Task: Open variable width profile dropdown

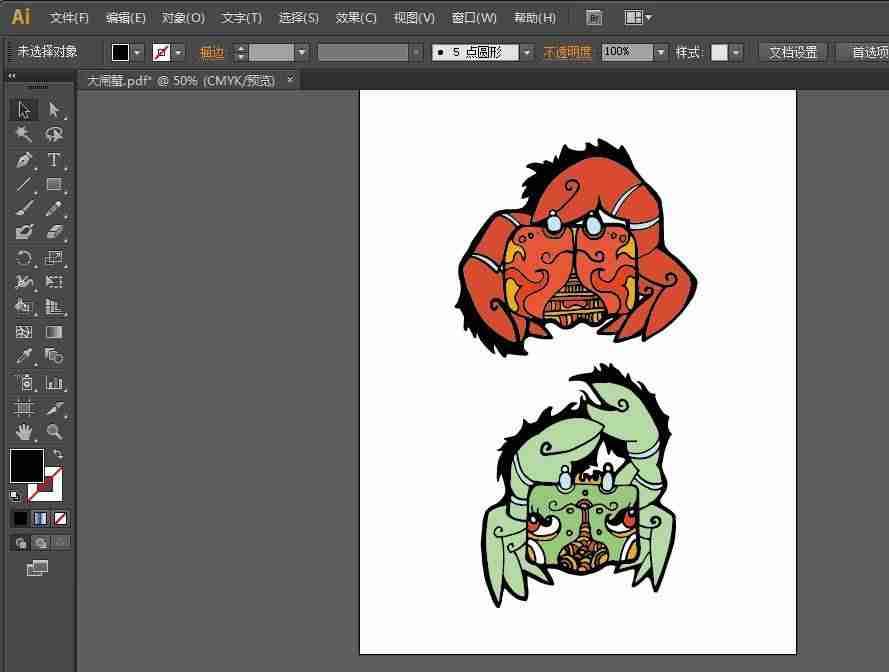Action: (x=417, y=53)
